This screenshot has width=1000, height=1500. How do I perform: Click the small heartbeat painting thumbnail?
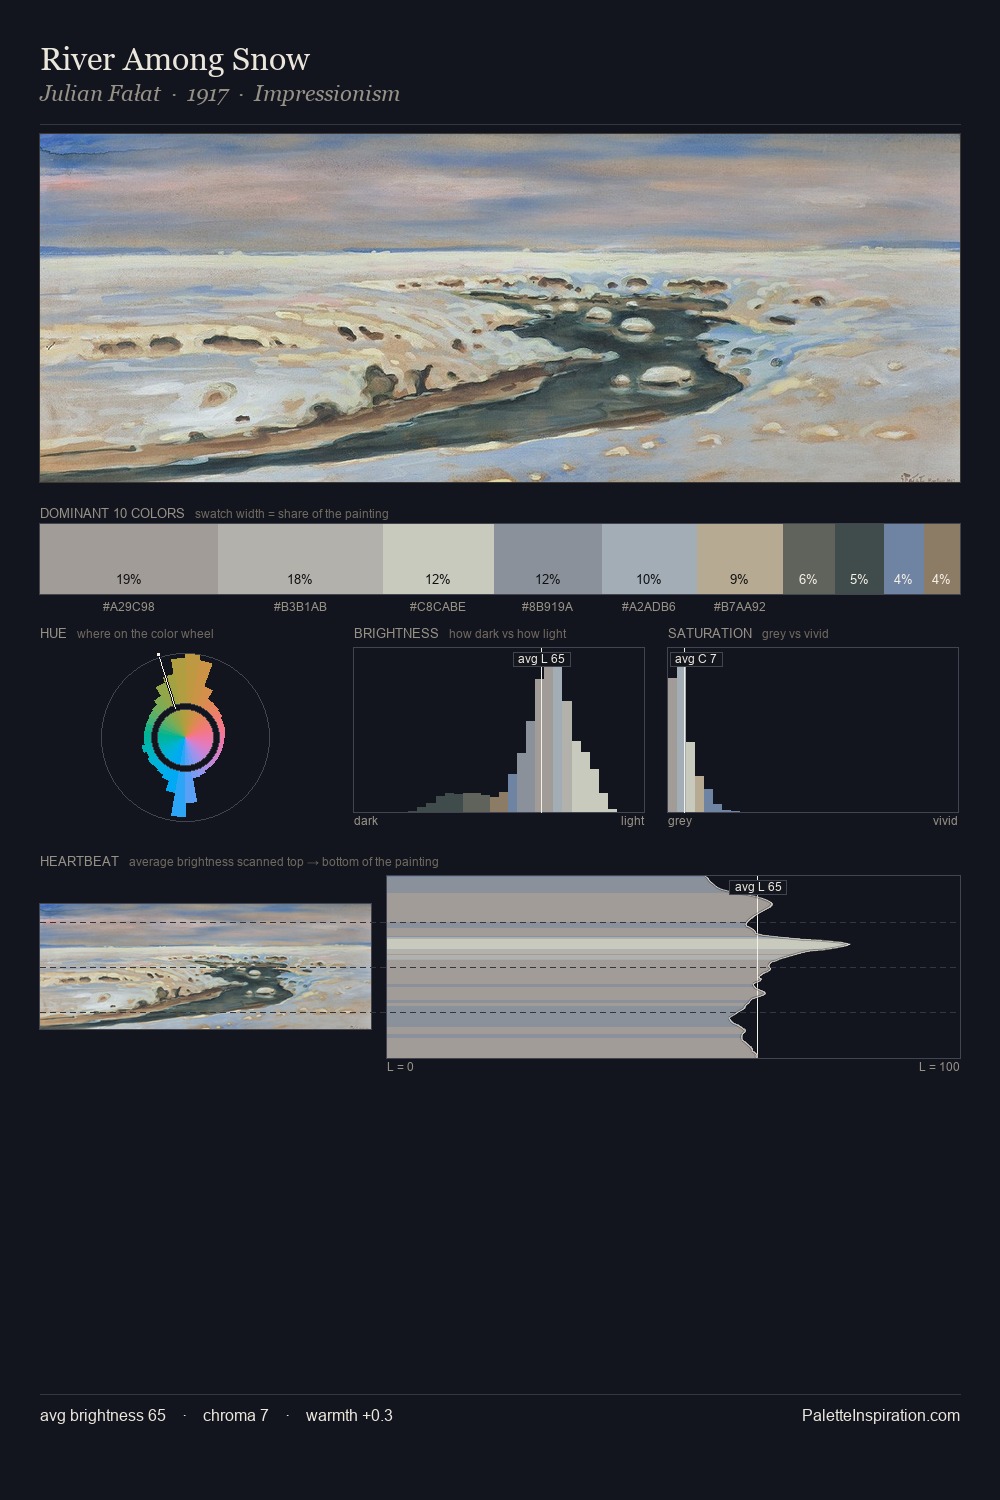click(x=205, y=966)
